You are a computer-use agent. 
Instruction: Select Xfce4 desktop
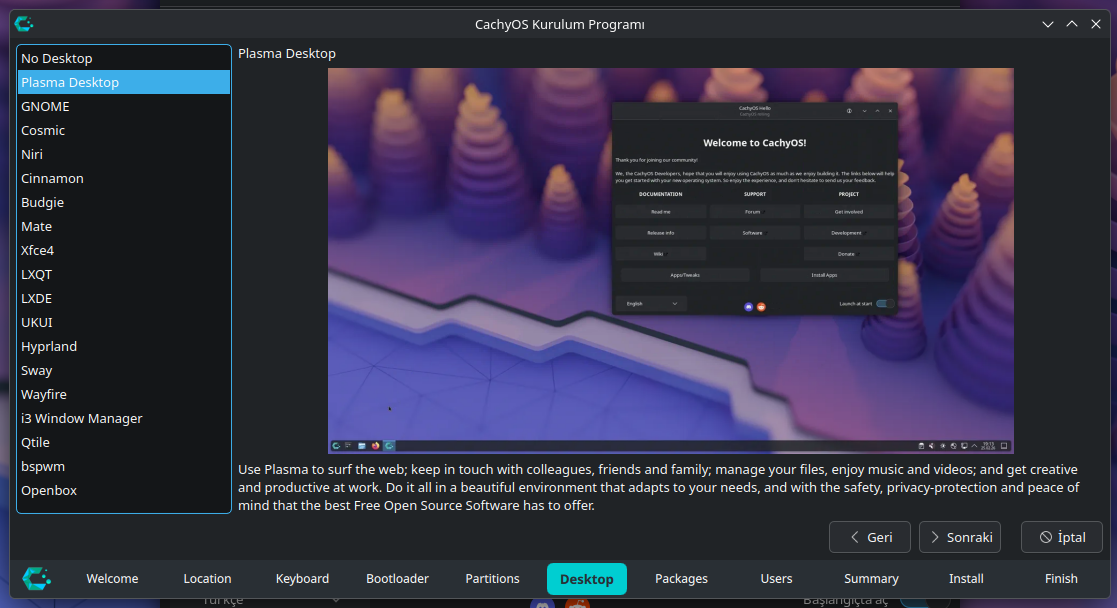(123, 250)
